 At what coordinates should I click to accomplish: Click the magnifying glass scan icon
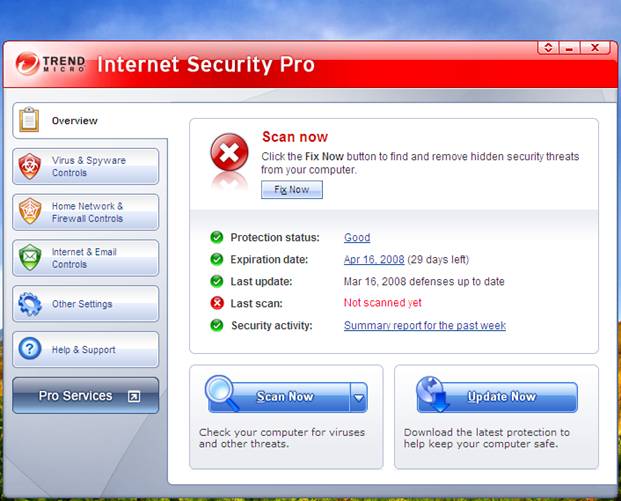[x=222, y=392]
